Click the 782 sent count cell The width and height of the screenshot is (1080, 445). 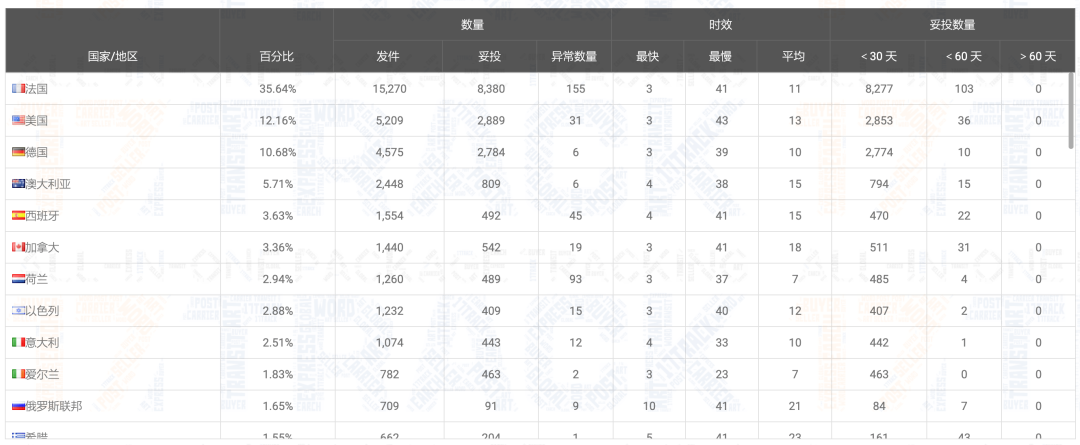389,374
